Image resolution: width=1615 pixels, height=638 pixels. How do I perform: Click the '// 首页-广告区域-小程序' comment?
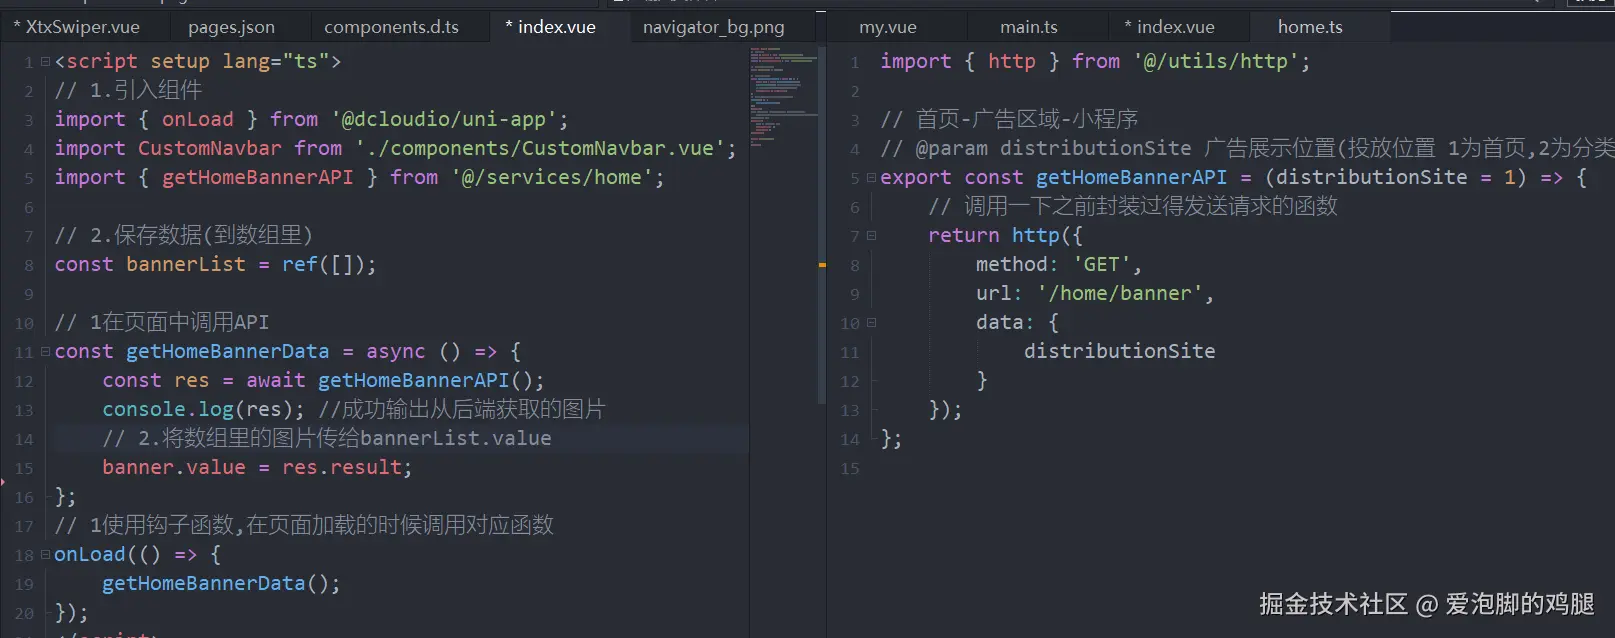[1009, 120]
